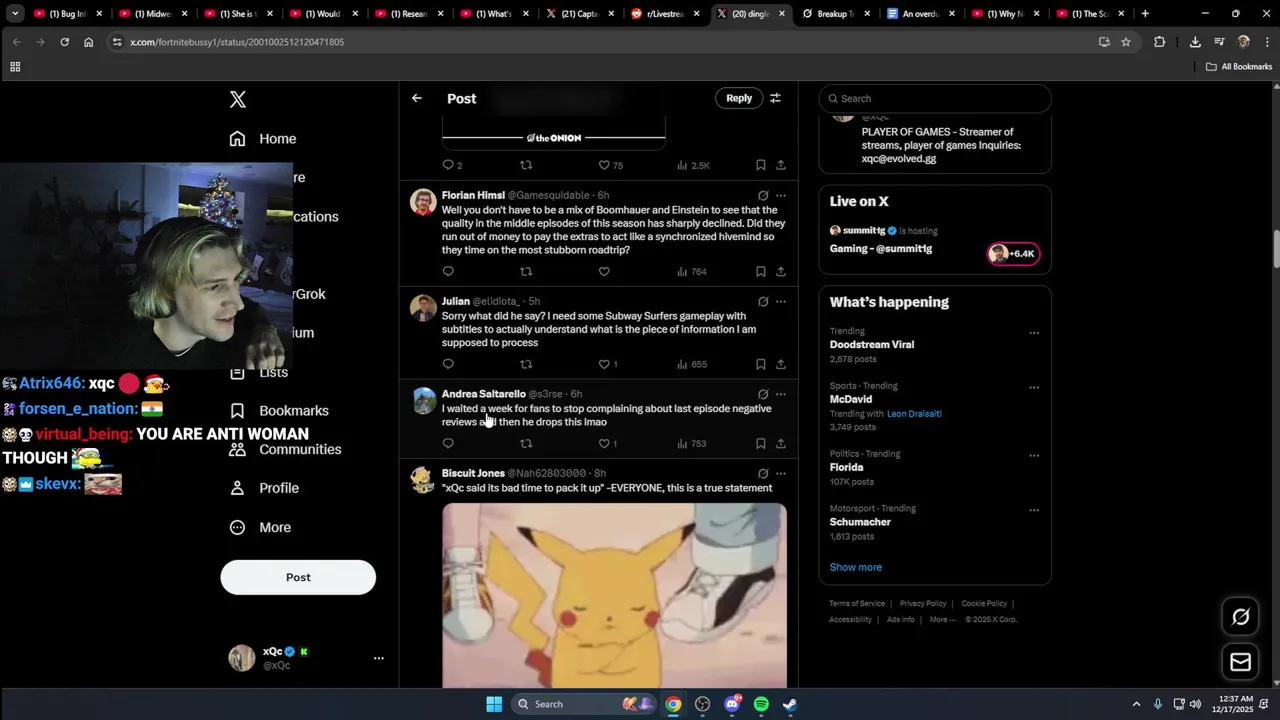Like Florian Himsl's post
Screen dimensions: 1280x720
(604, 271)
